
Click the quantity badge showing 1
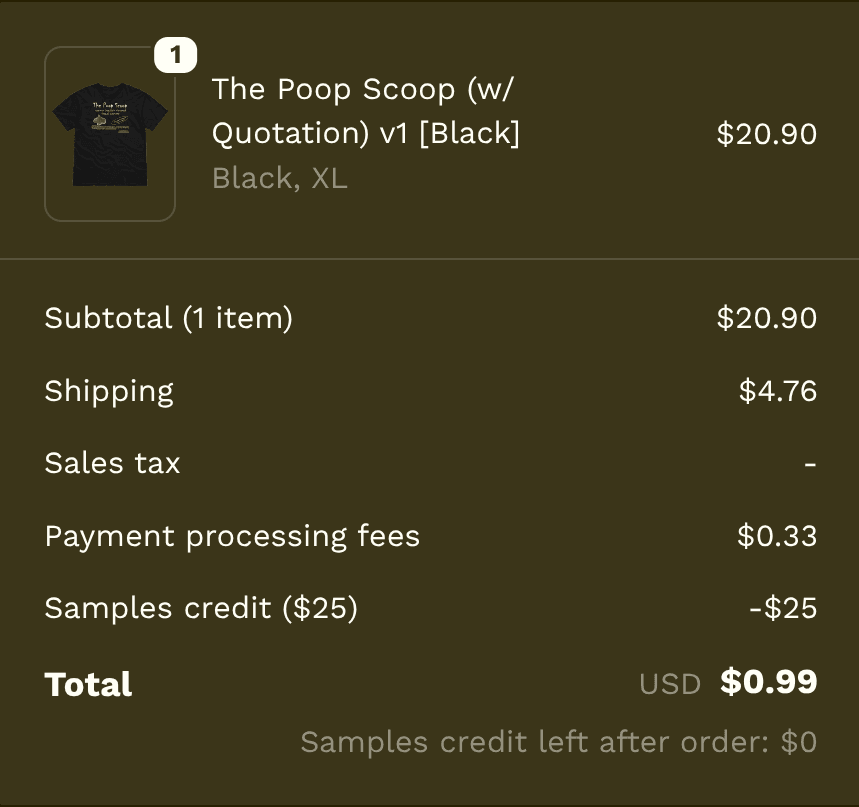176,55
